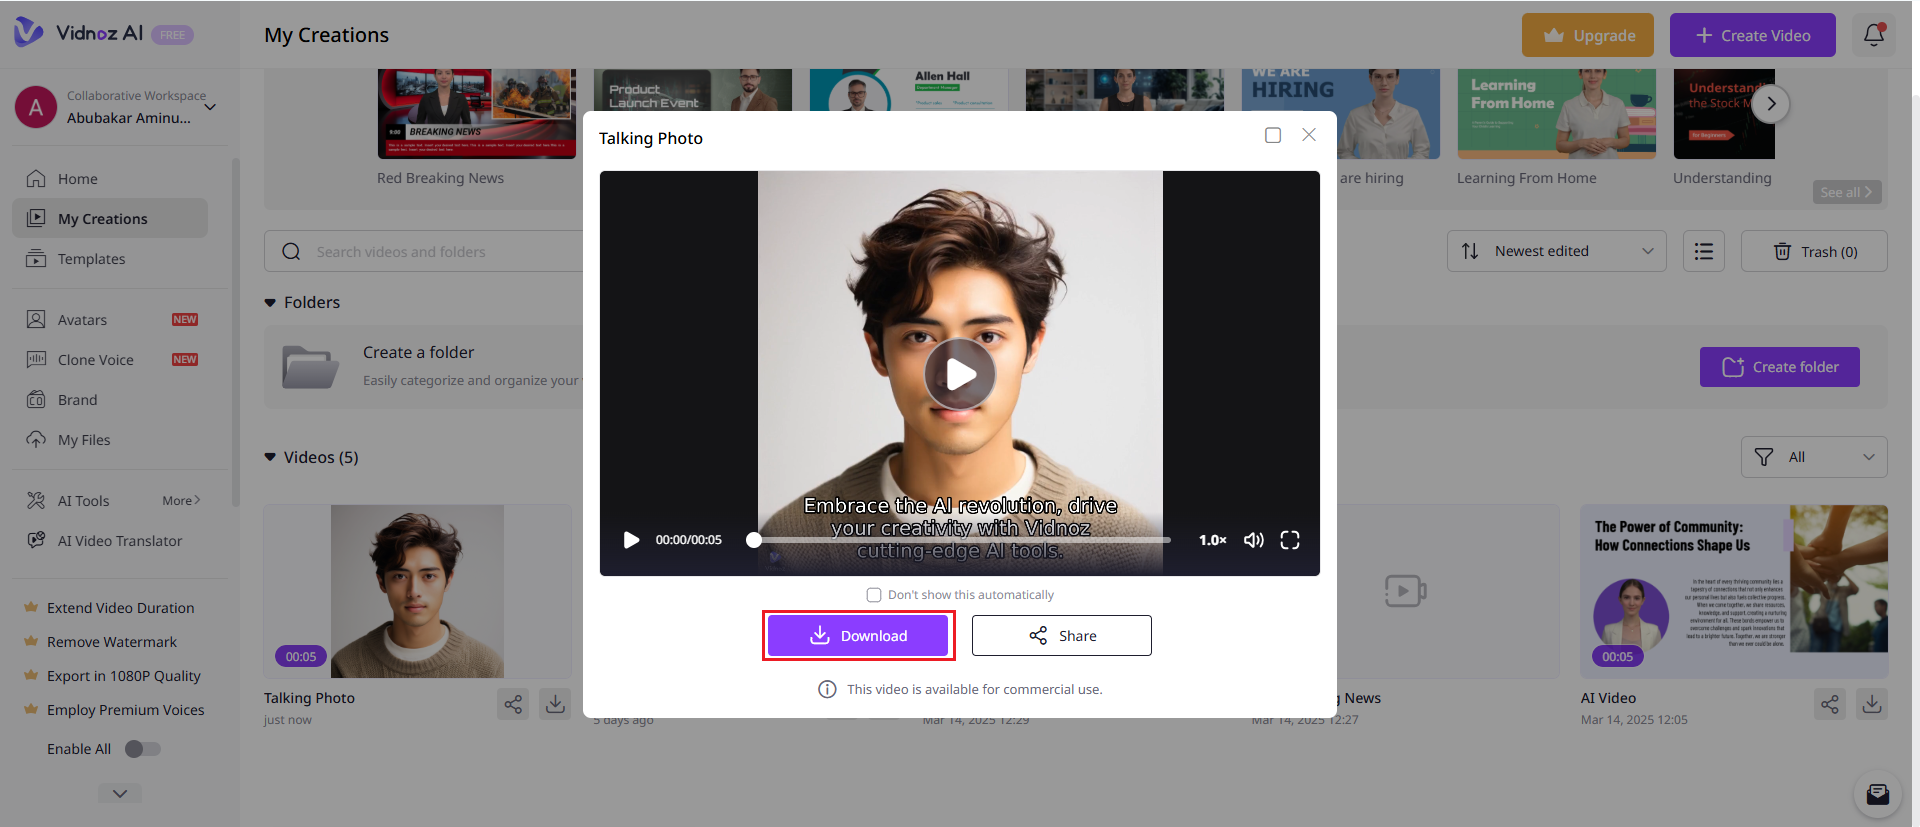Open My Files section
The image size is (1920, 827).
tap(110, 440)
